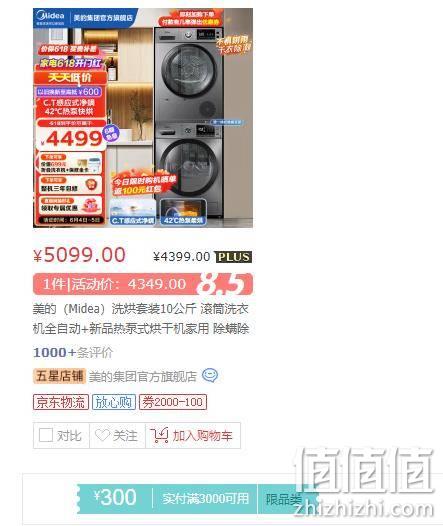Add item via 加入购物车 button
Image resolution: width=443 pixels, height=526 pixels.
193,435
